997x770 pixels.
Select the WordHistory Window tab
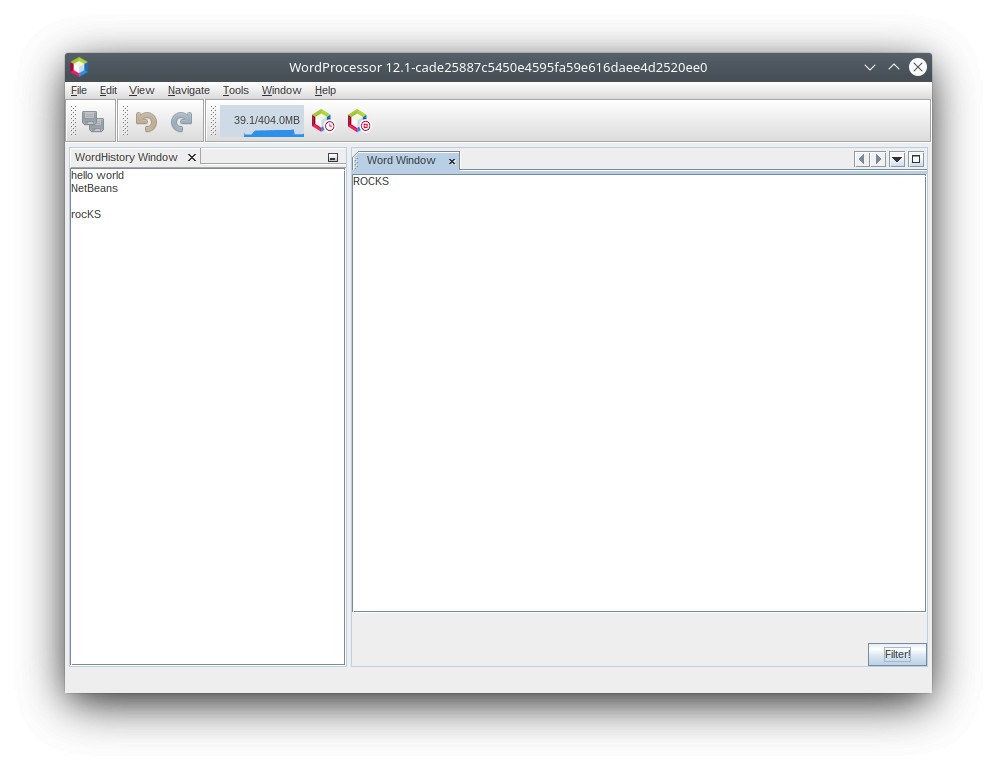(126, 157)
